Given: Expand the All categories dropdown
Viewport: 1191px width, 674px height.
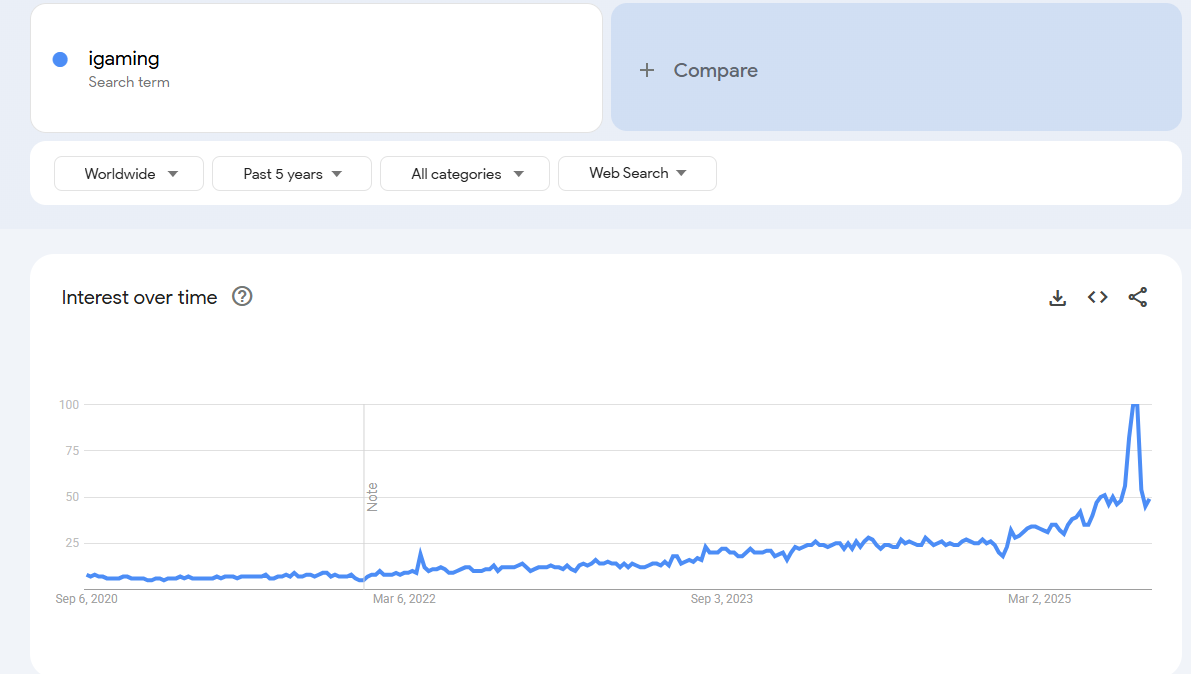Looking at the screenshot, I should point(465,174).
